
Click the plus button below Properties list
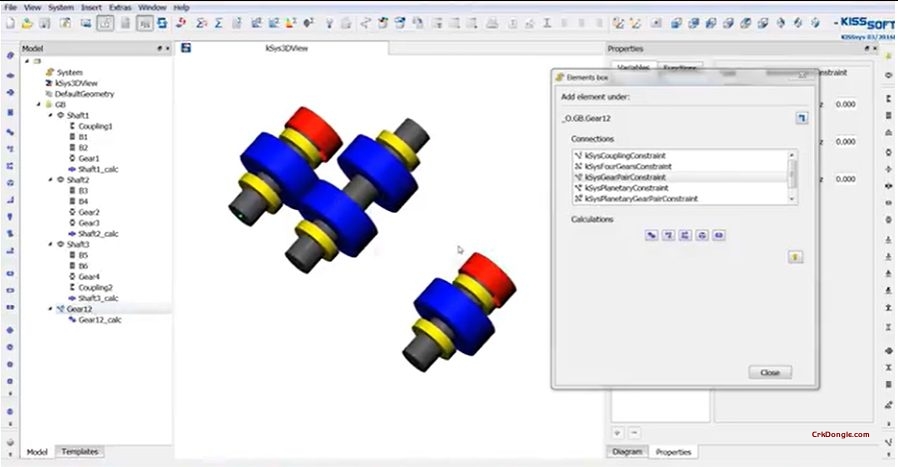[x=617, y=433]
